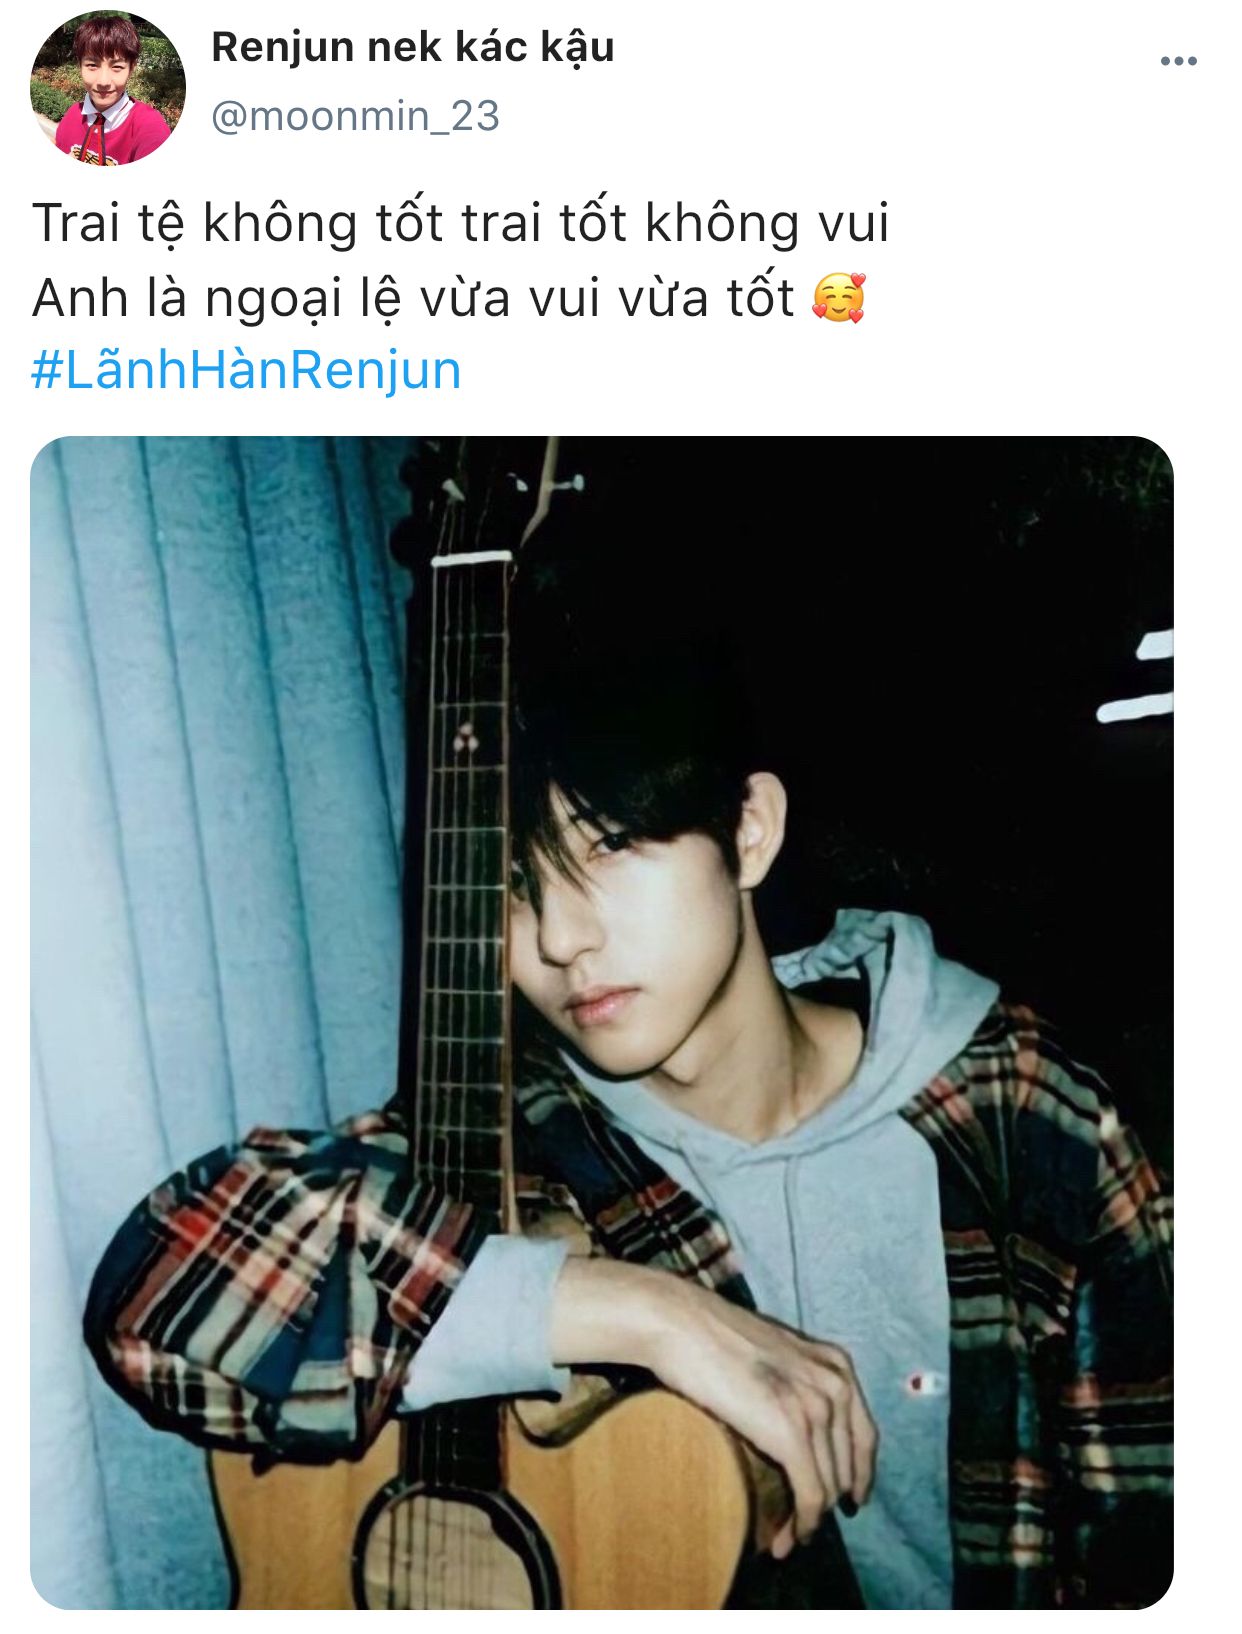This screenshot has width=1242, height=1634.
Task: Open the #LãnhHànRenjun hashtag
Action: point(246,370)
